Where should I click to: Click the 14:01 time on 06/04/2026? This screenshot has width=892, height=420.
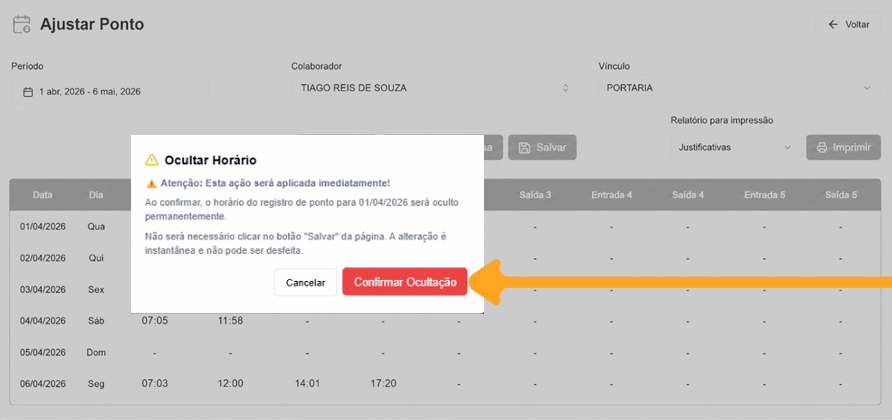coord(307,384)
